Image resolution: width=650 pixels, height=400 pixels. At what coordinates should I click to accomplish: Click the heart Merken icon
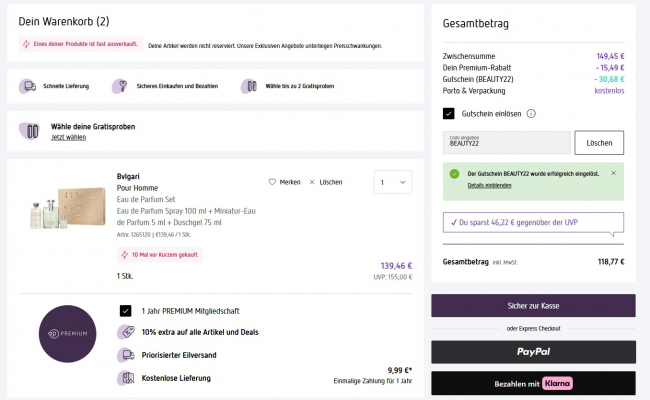coord(272,182)
